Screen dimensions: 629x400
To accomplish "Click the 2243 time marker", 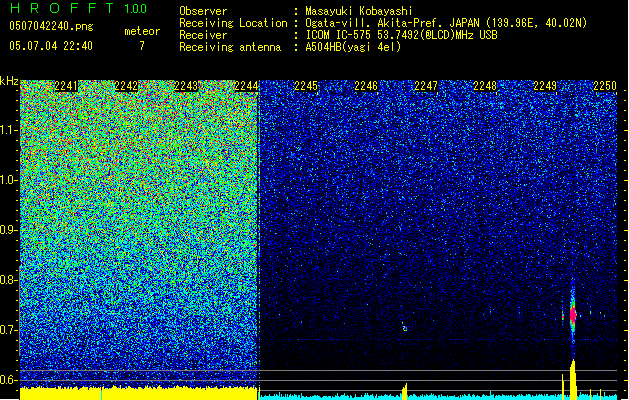I will point(186,86).
